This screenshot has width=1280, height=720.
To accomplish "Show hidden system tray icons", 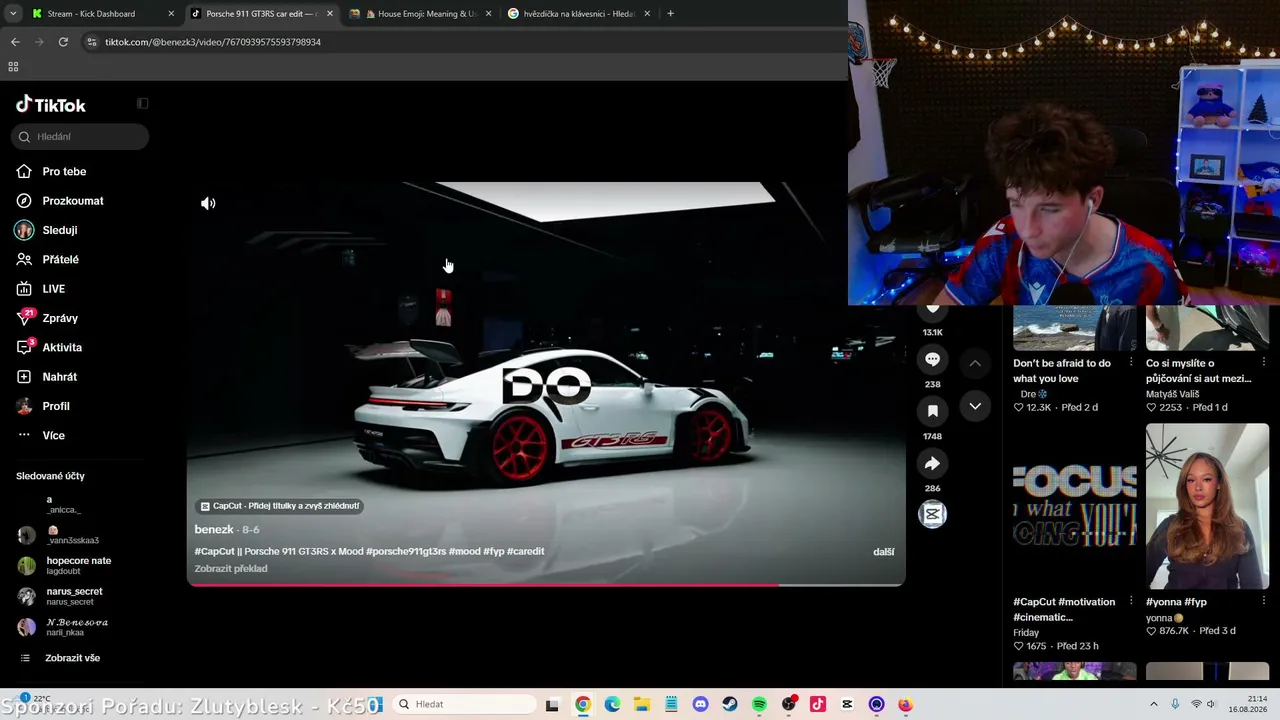I will (1153, 705).
